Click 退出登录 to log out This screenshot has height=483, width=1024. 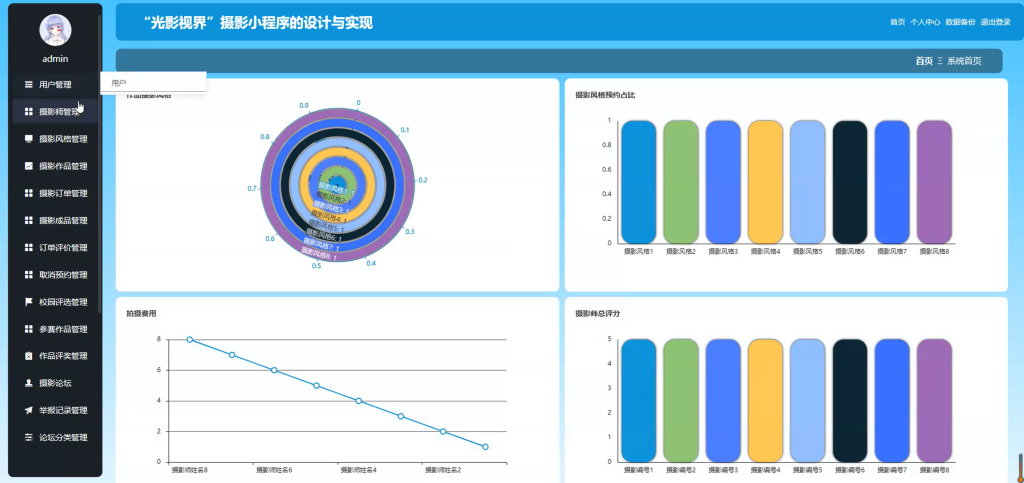pyautogui.click(x=996, y=22)
